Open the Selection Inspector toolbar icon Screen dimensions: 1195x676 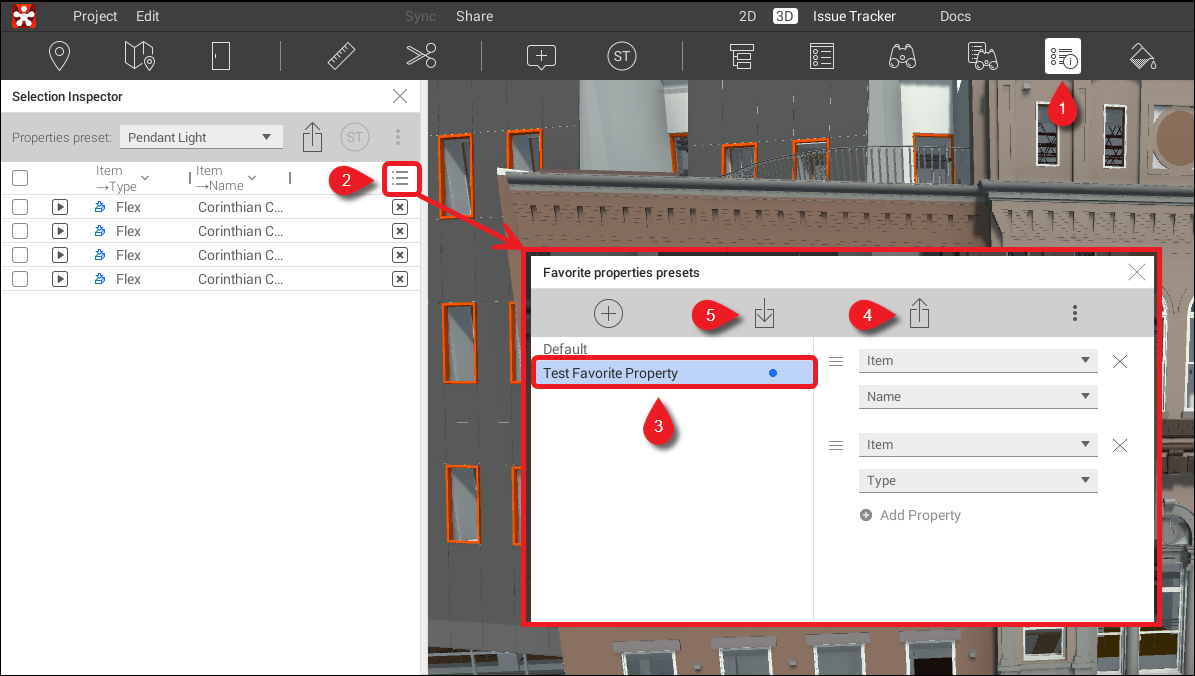point(1062,56)
